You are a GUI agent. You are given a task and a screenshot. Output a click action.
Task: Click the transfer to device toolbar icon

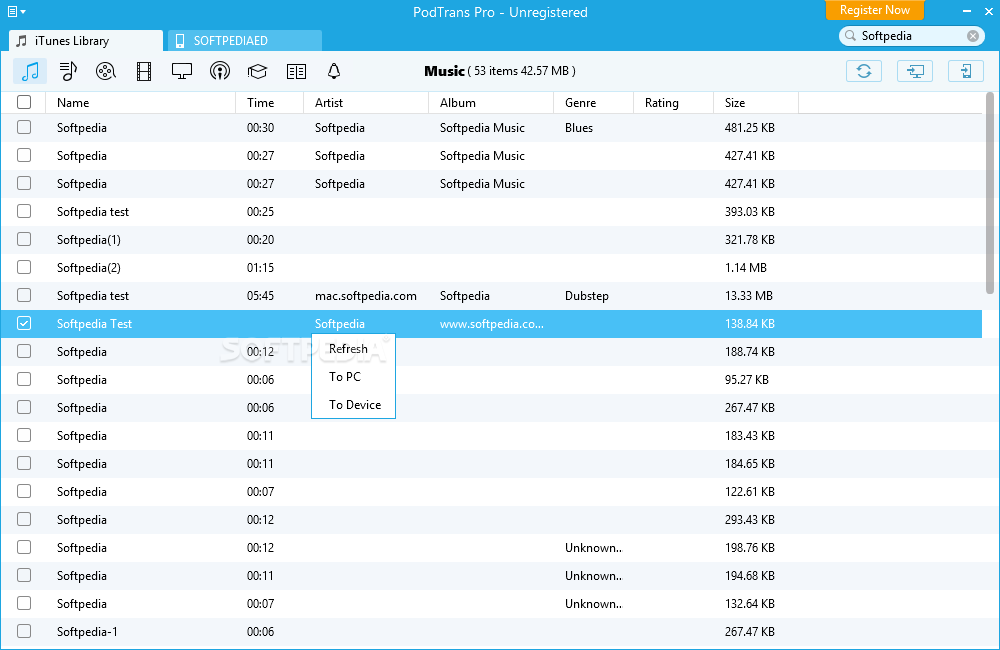click(x=965, y=71)
